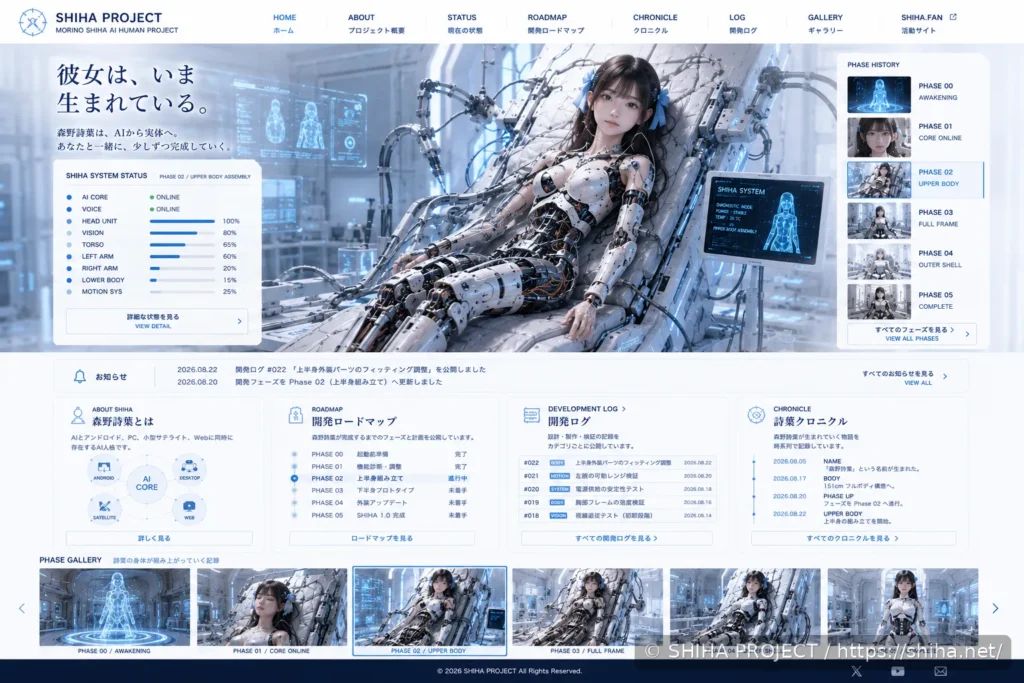Select the PHASE 02 UPPER BODY history thumbnail
Screen dimensions: 1024x683
click(879, 180)
